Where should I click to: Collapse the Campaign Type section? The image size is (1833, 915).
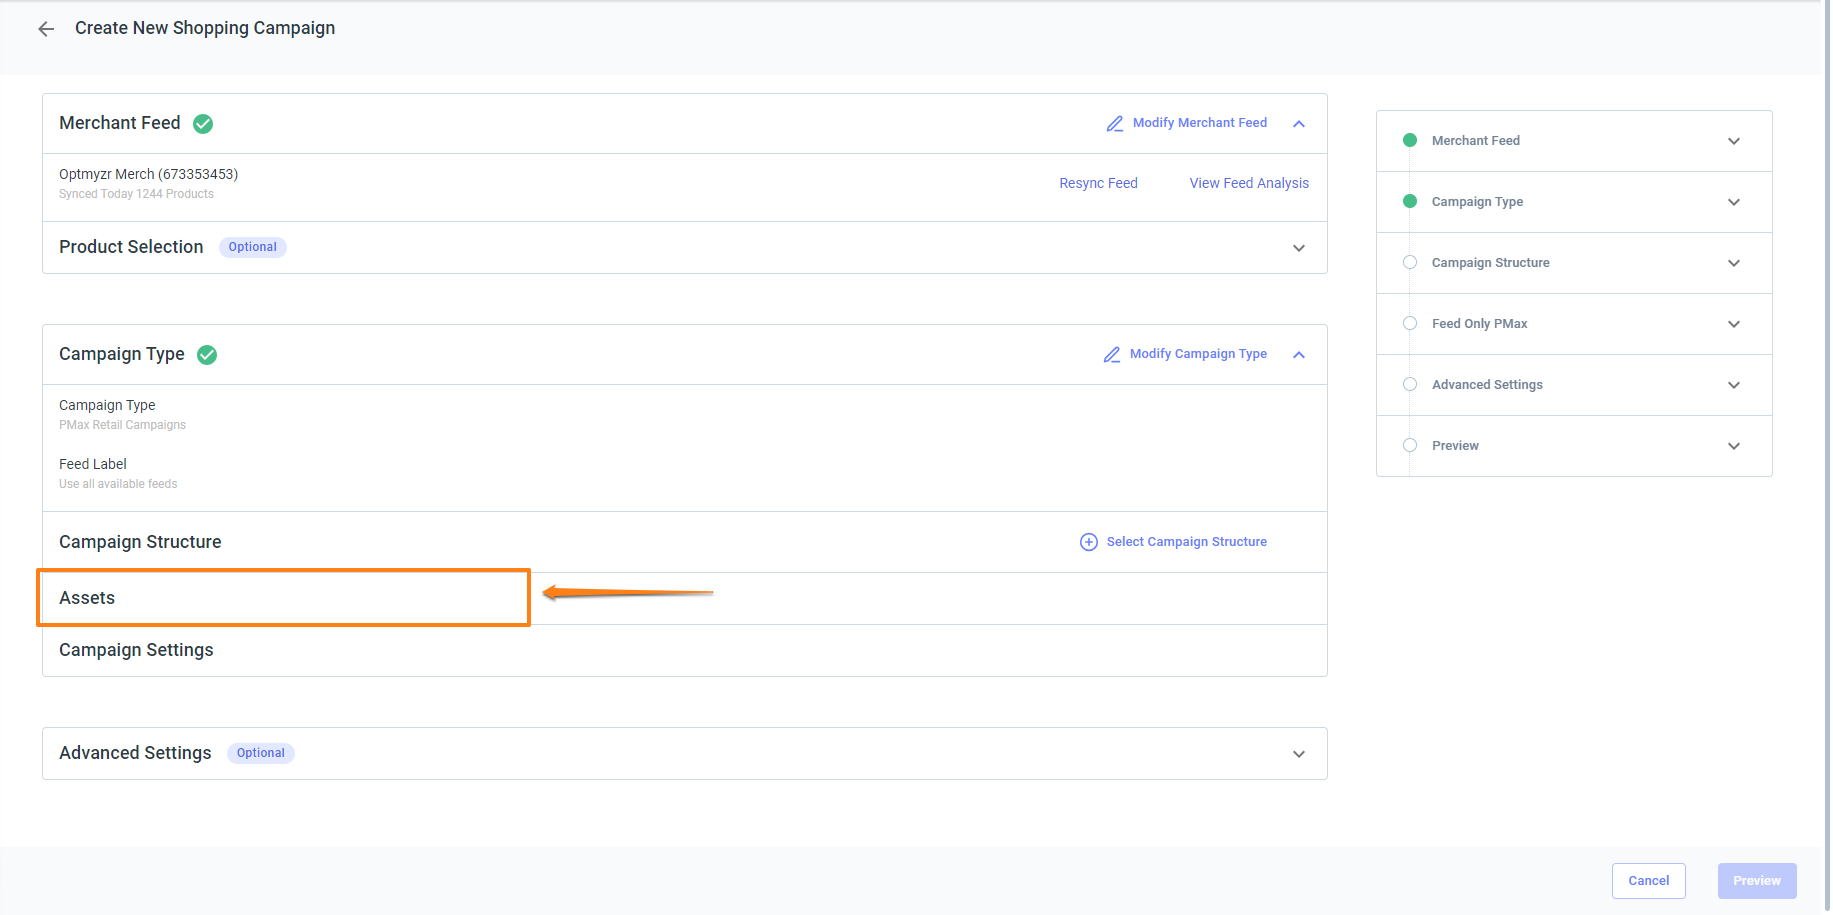tap(1299, 355)
